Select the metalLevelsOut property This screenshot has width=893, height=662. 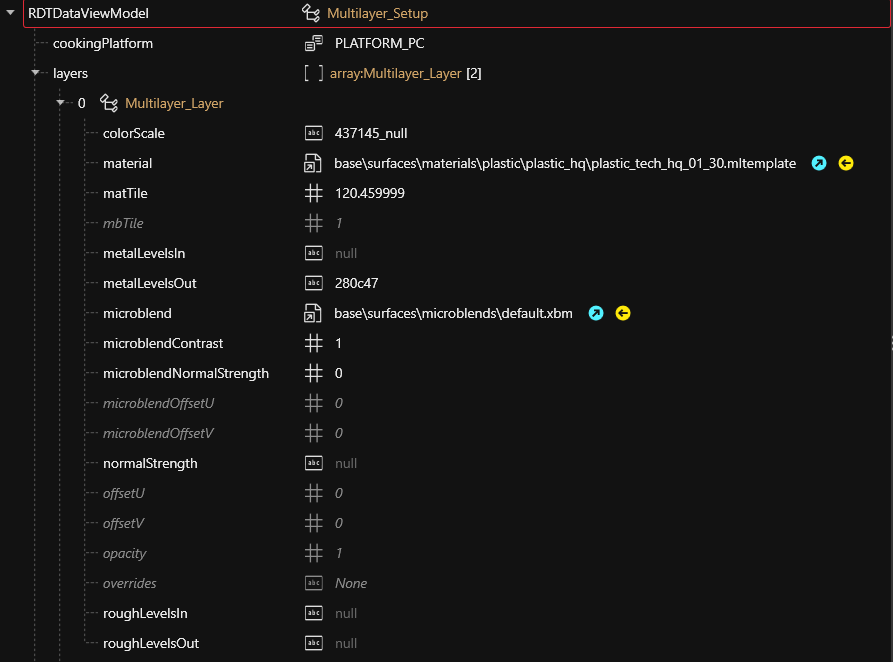(149, 283)
